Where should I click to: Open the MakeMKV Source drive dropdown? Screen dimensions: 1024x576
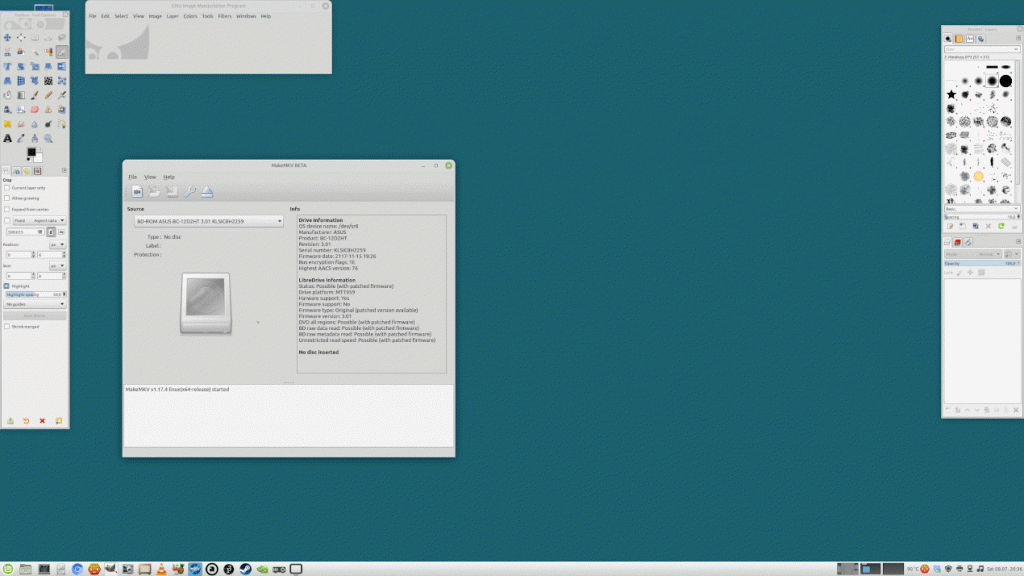point(209,221)
